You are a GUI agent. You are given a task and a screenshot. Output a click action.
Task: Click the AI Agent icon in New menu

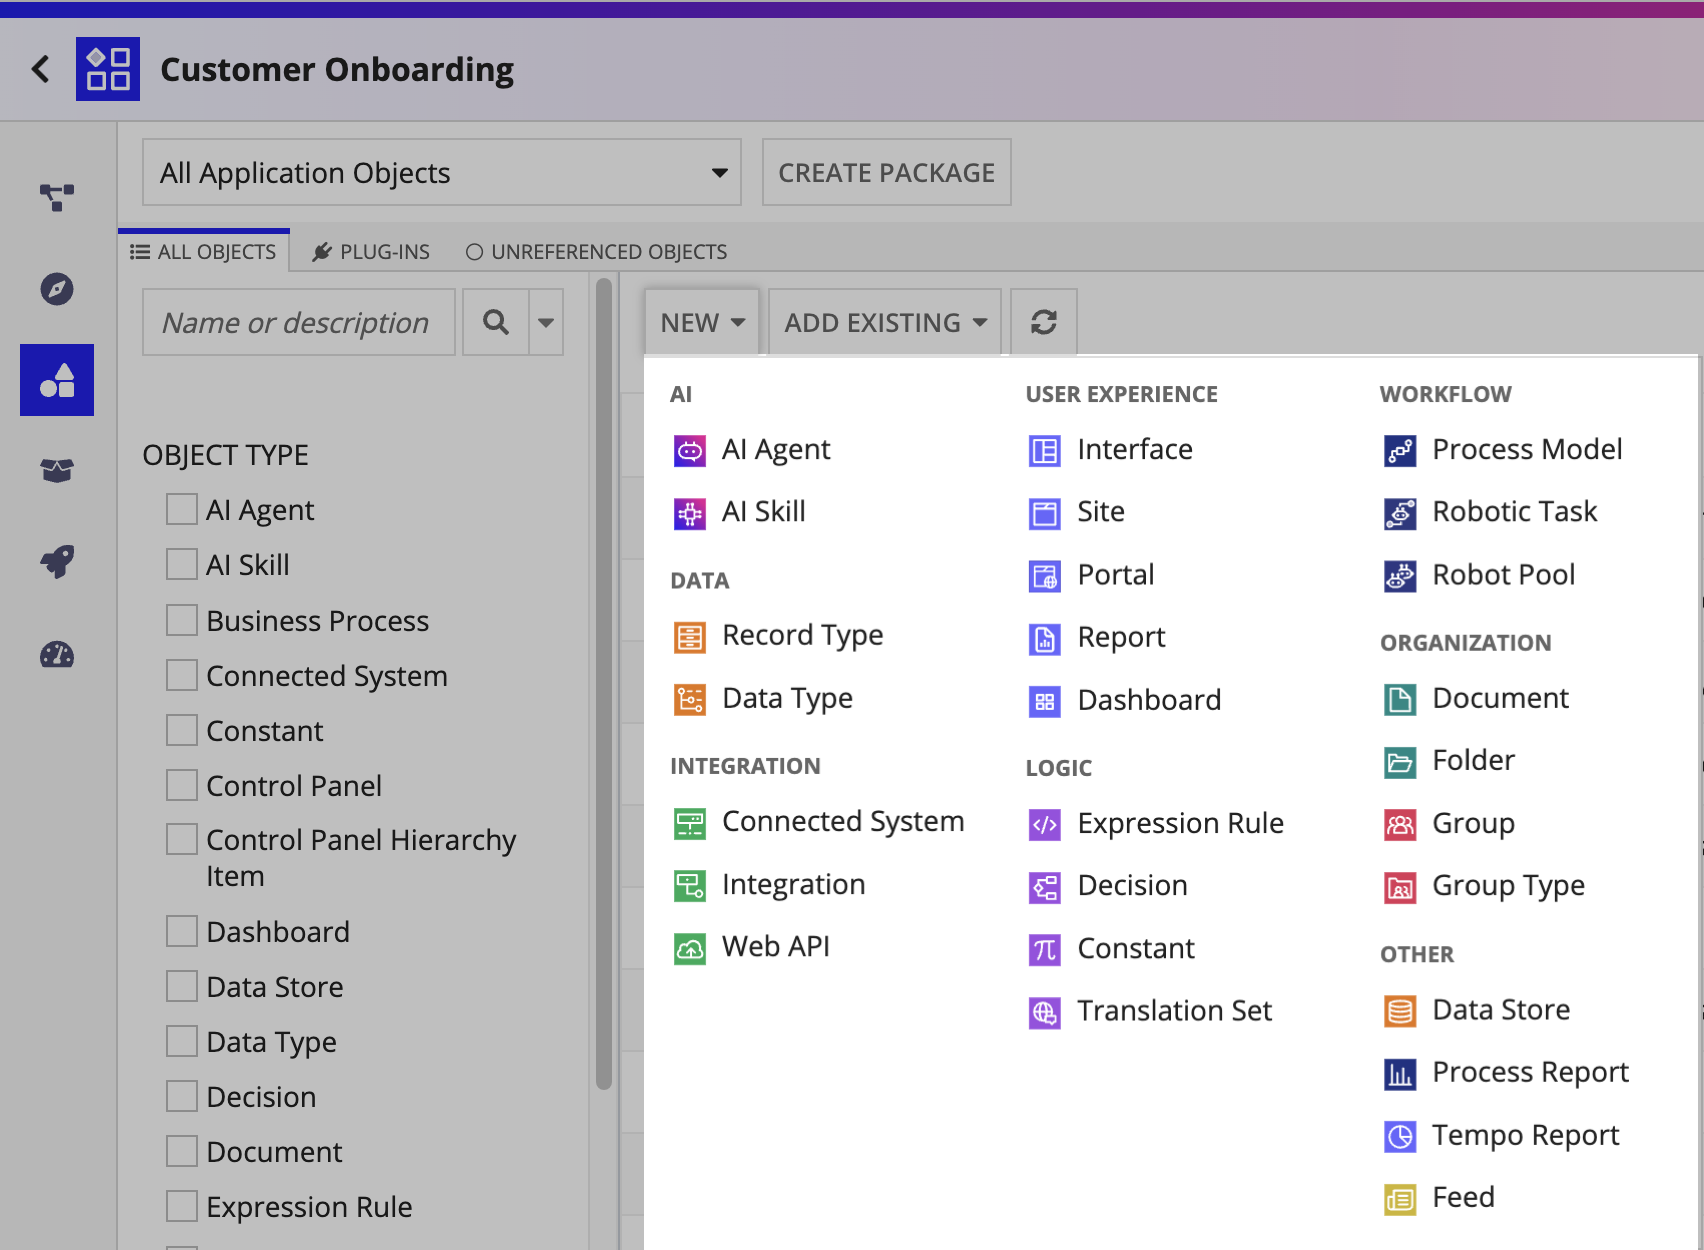690,451
